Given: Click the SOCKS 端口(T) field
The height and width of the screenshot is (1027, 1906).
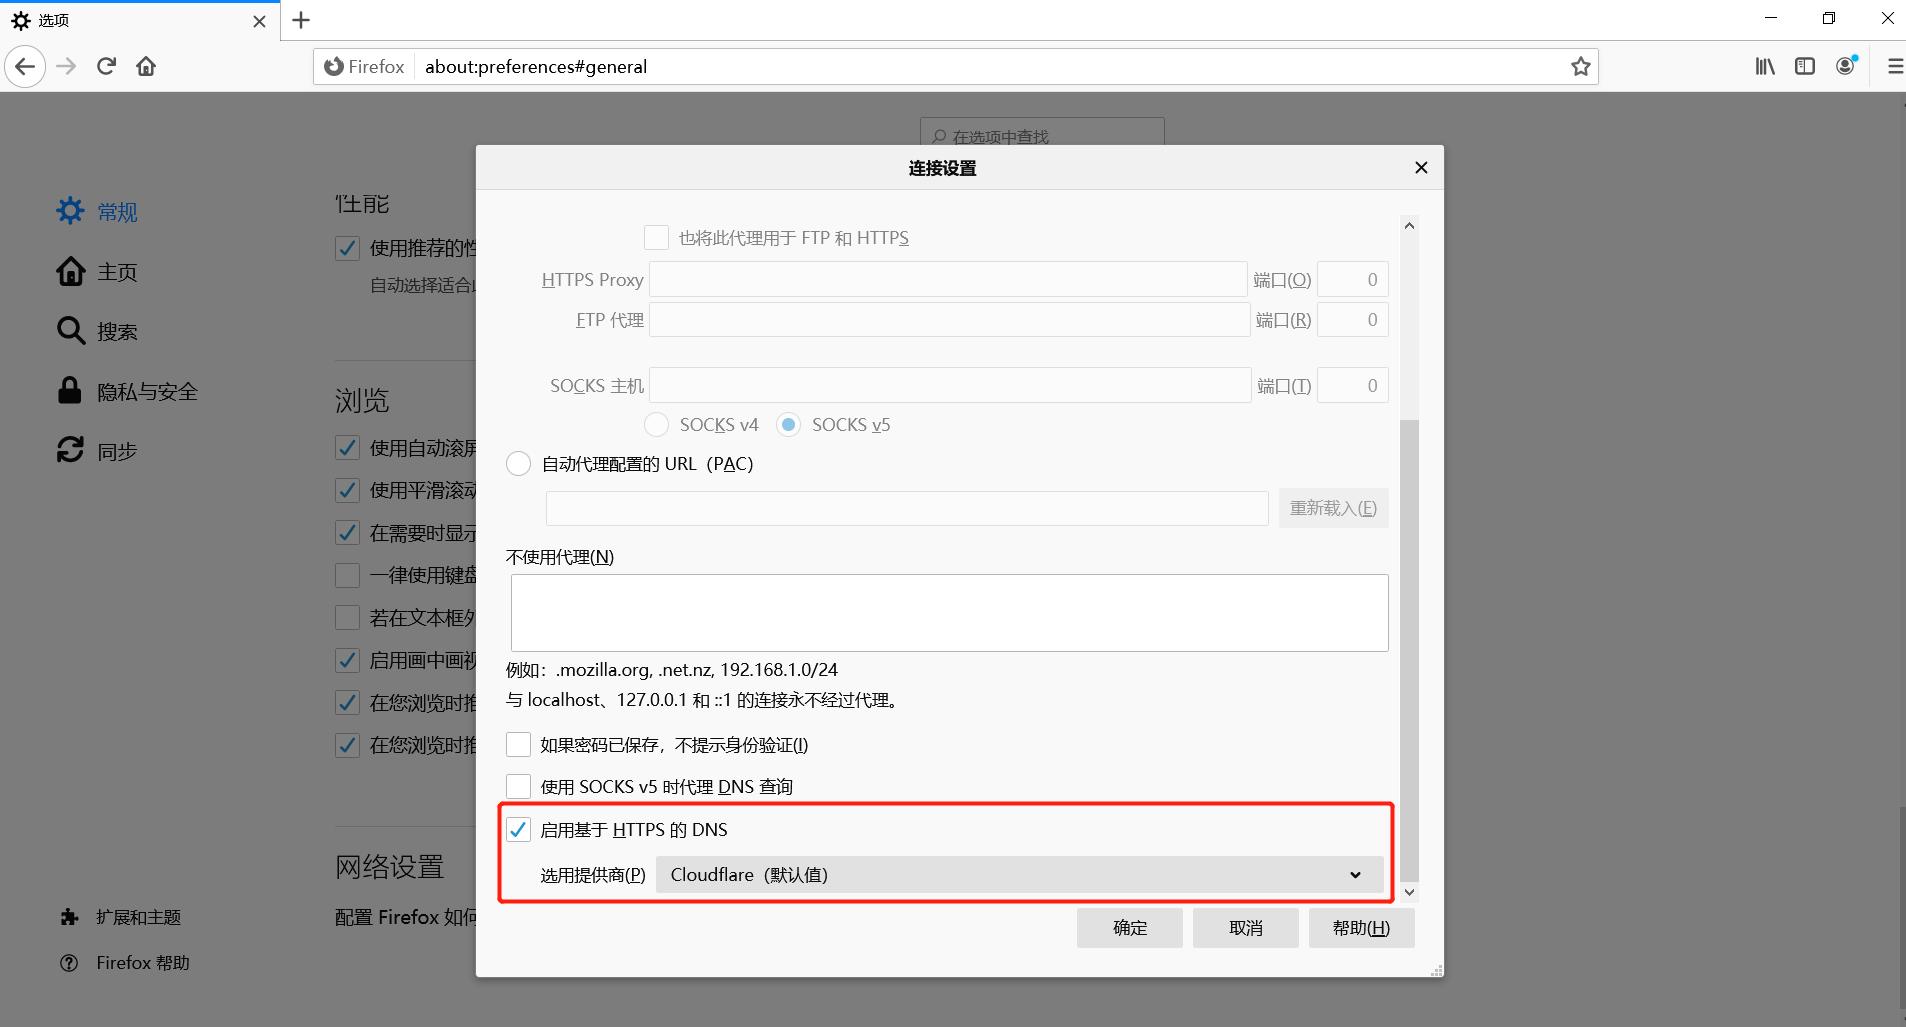Looking at the screenshot, I should [1353, 385].
